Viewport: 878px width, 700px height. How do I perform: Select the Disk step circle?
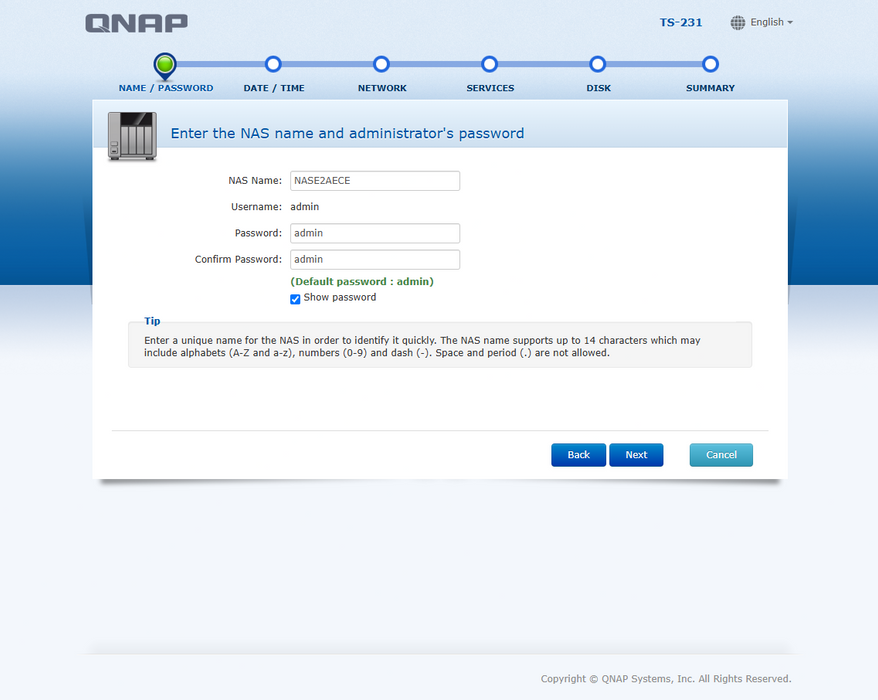(x=597, y=64)
